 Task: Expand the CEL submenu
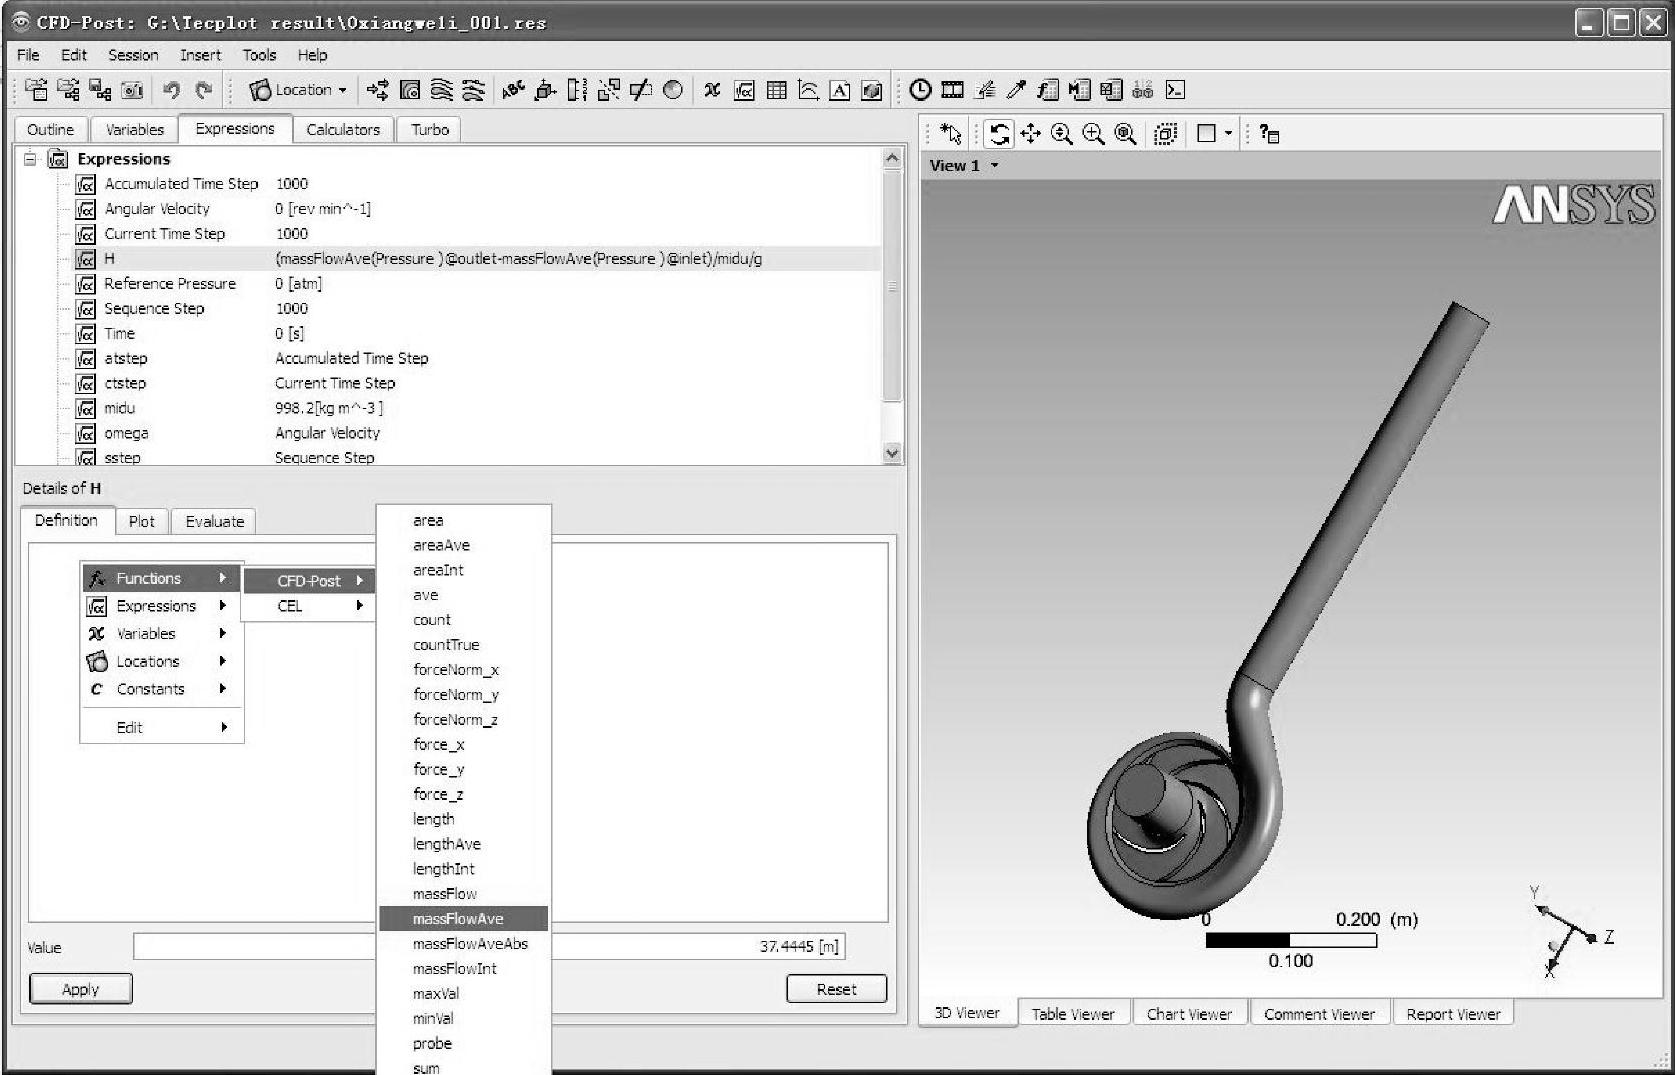pyautogui.click(x=309, y=606)
